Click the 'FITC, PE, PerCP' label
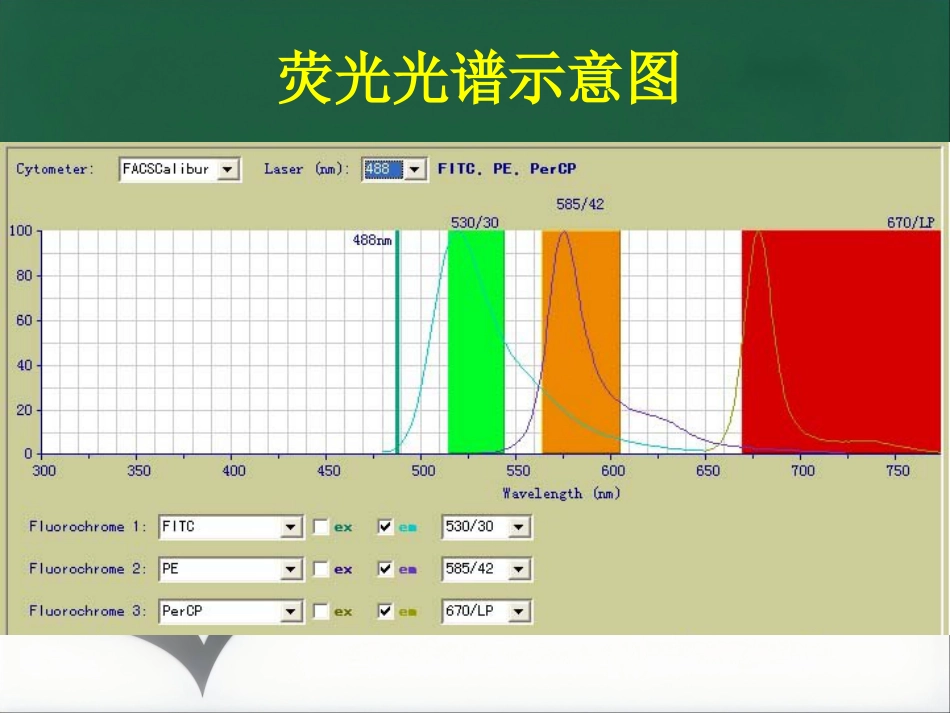Image resolution: width=950 pixels, height=713 pixels. pyautogui.click(x=507, y=169)
